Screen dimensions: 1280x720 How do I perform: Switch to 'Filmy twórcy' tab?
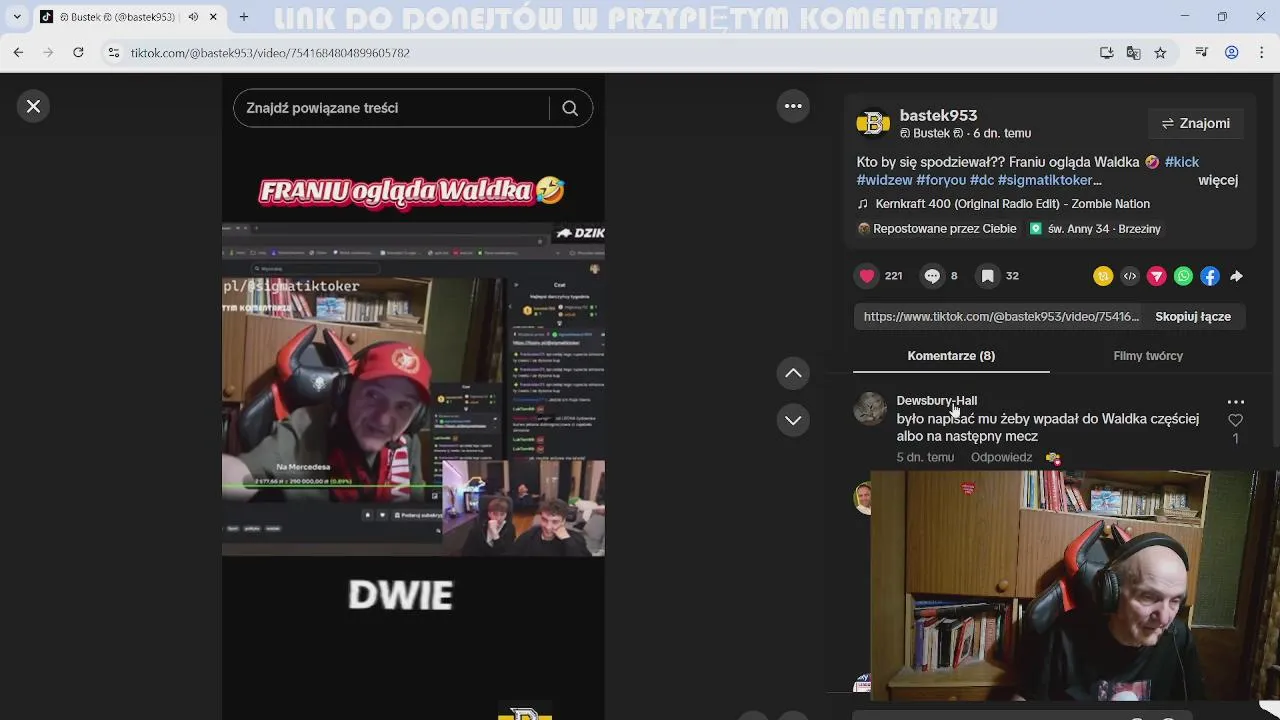(1148, 356)
